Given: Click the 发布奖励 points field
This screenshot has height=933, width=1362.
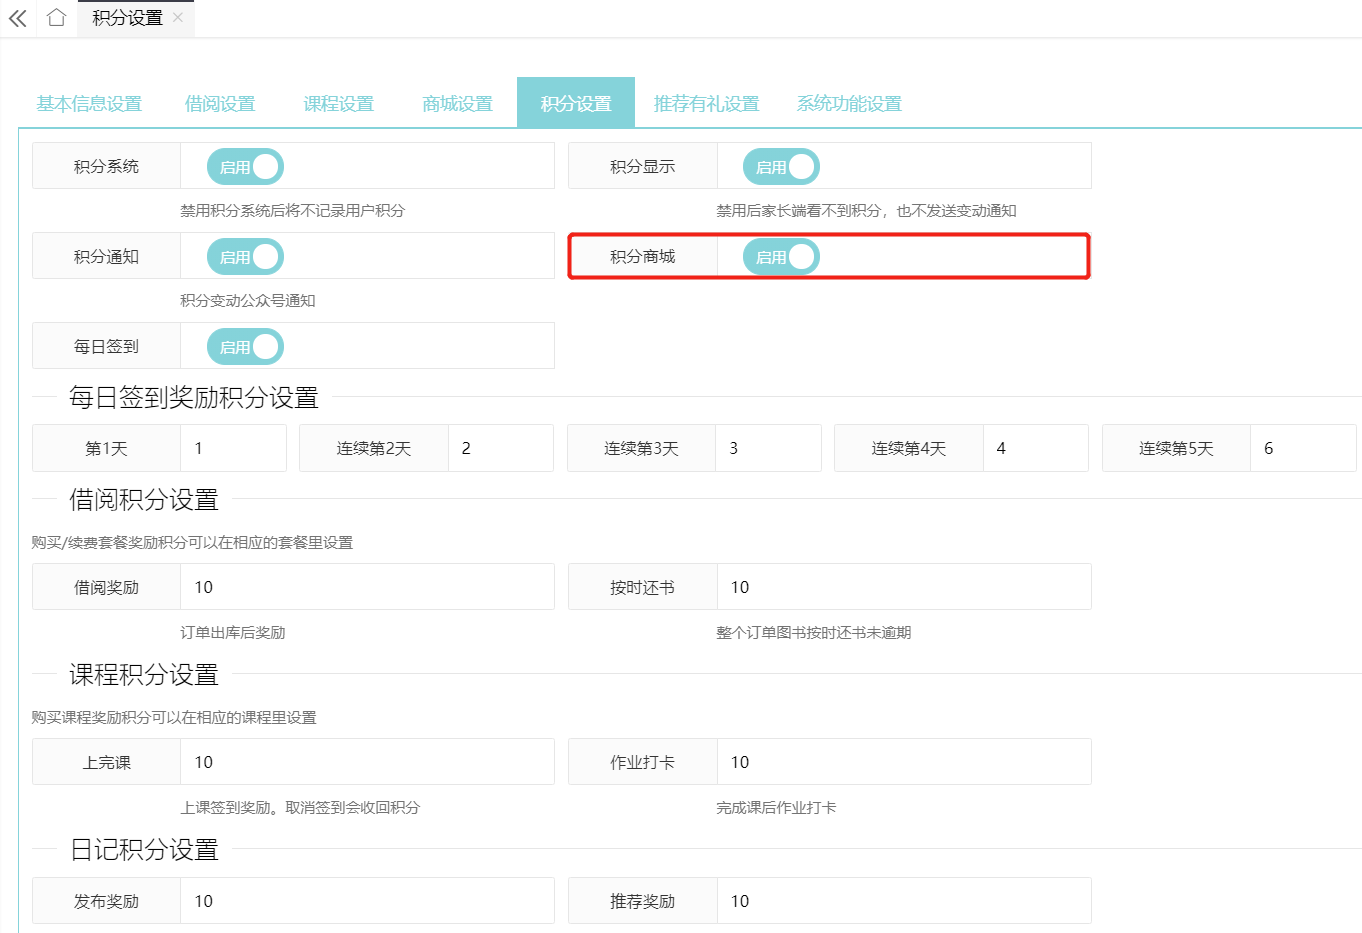Looking at the screenshot, I should pyautogui.click(x=367, y=901).
